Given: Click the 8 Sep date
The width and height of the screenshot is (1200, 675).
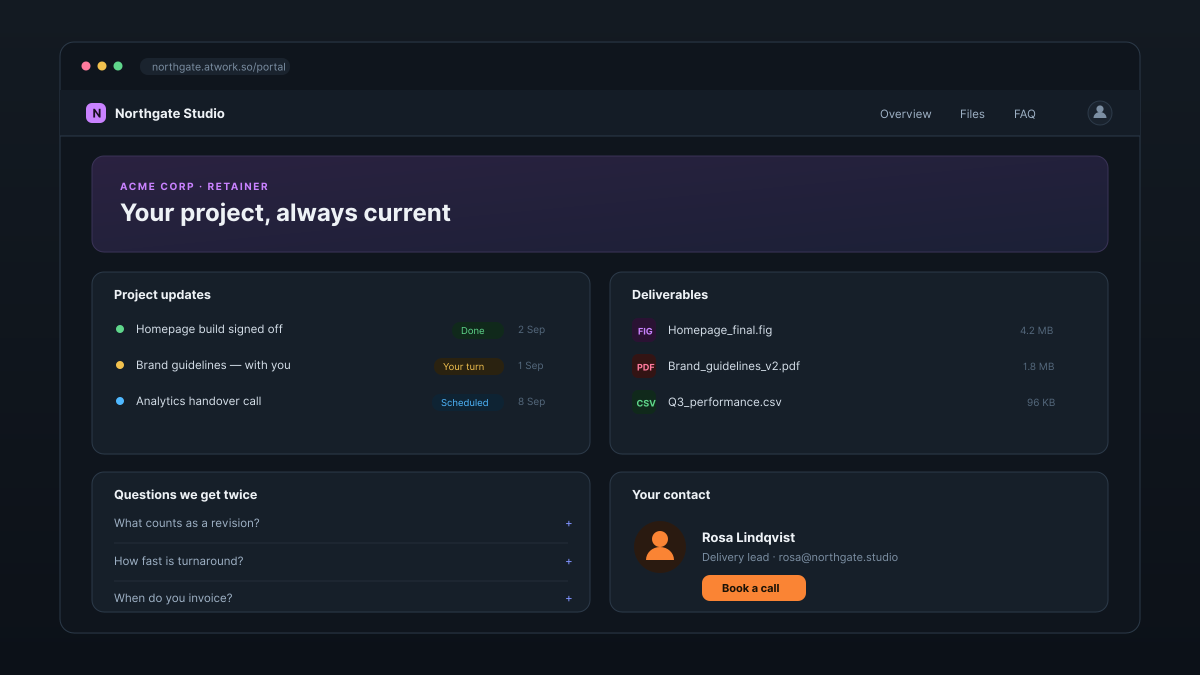Looking at the screenshot, I should [x=532, y=402].
